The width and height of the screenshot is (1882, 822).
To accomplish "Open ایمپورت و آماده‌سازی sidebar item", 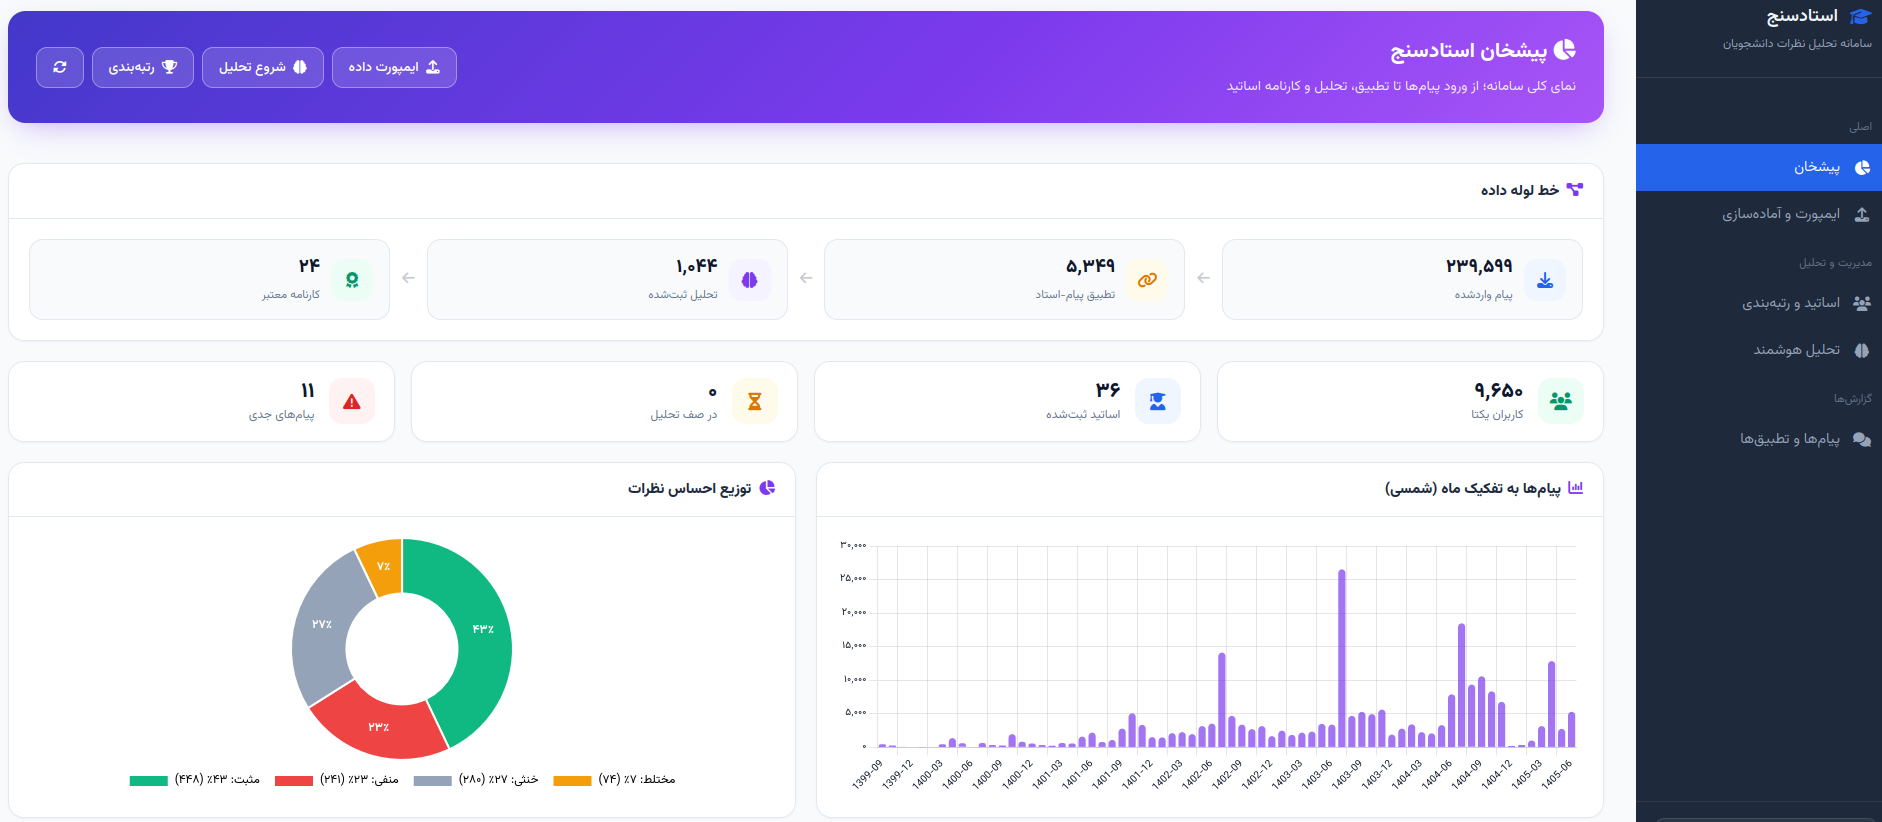I will coord(1759,214).
